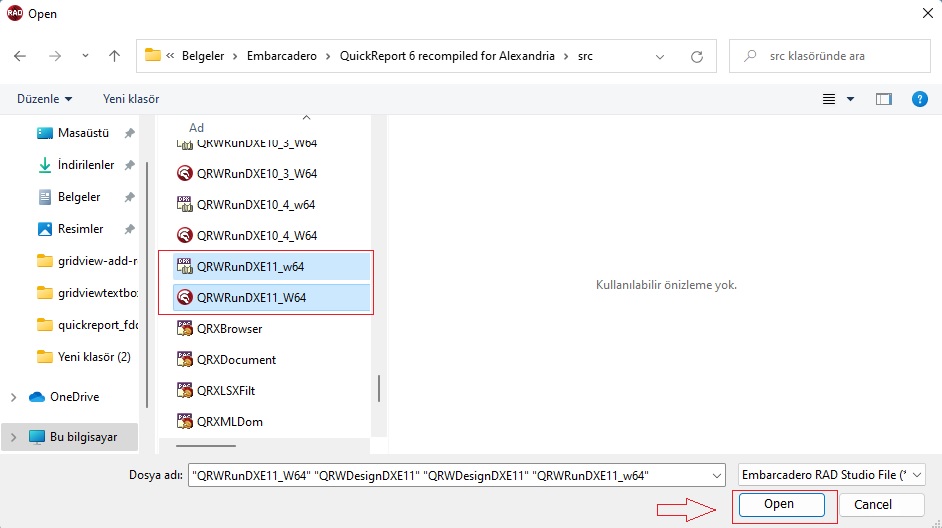The width and height of the screenshot is (942, 528).
Task: Click the navigation pane vertical scrollbar
Action: 147,285
